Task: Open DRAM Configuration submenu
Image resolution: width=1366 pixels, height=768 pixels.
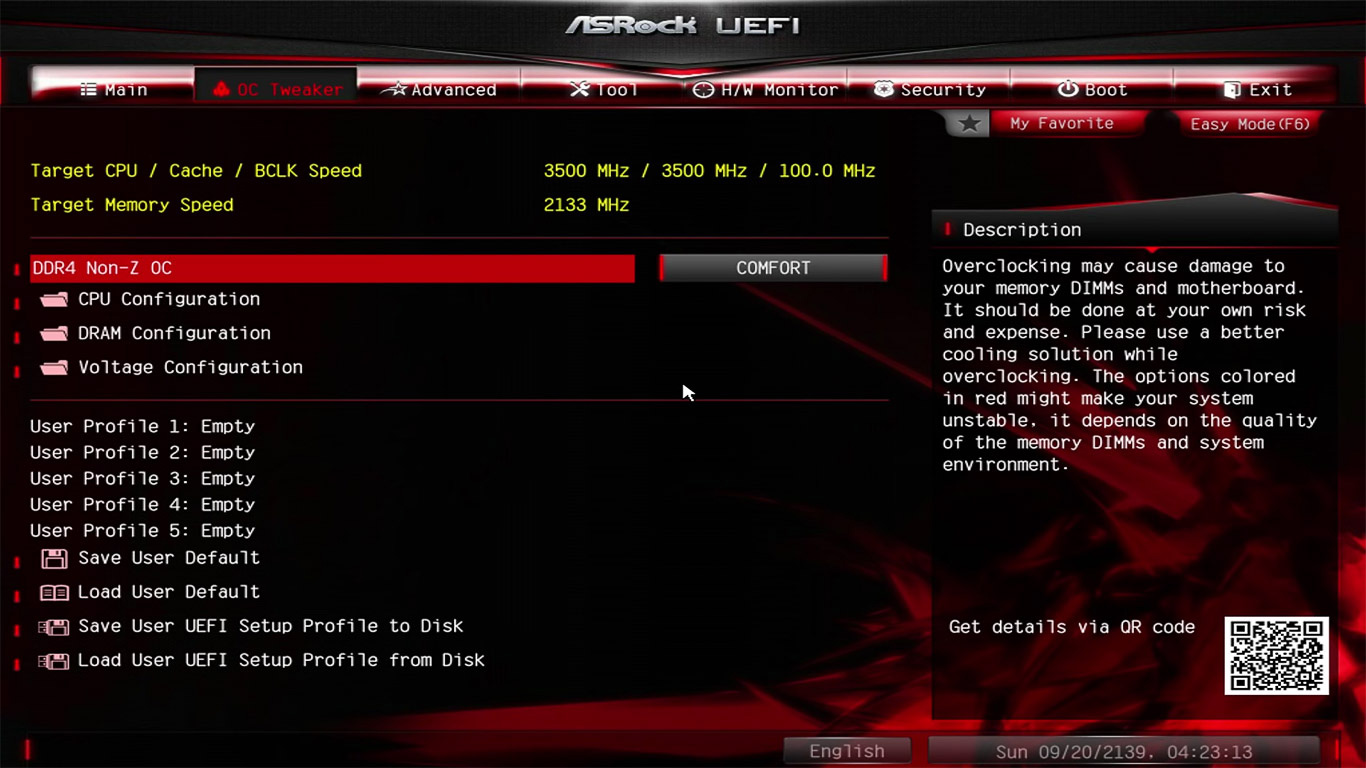Action: (174, 333)
